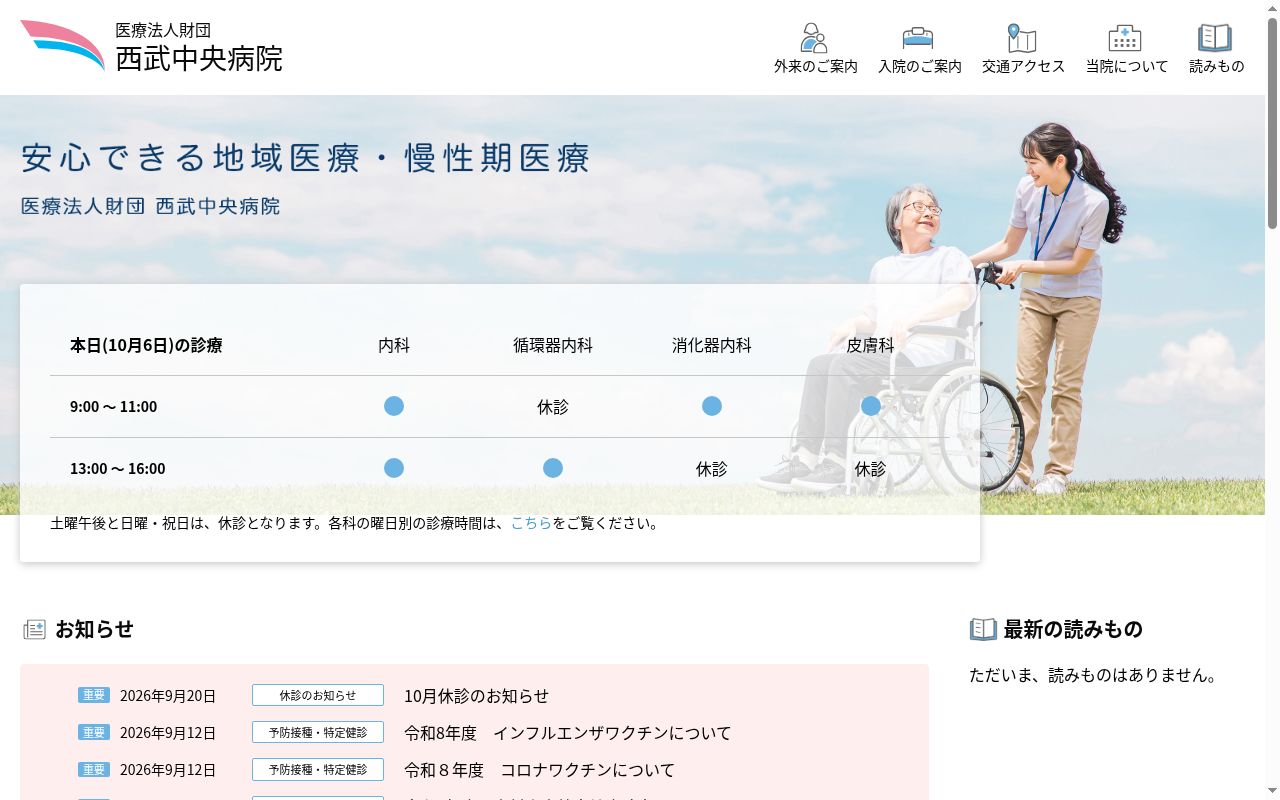Click the 内科 afternoon availability dot
Screen dimensions: 1280x800
tap(394, 468)
